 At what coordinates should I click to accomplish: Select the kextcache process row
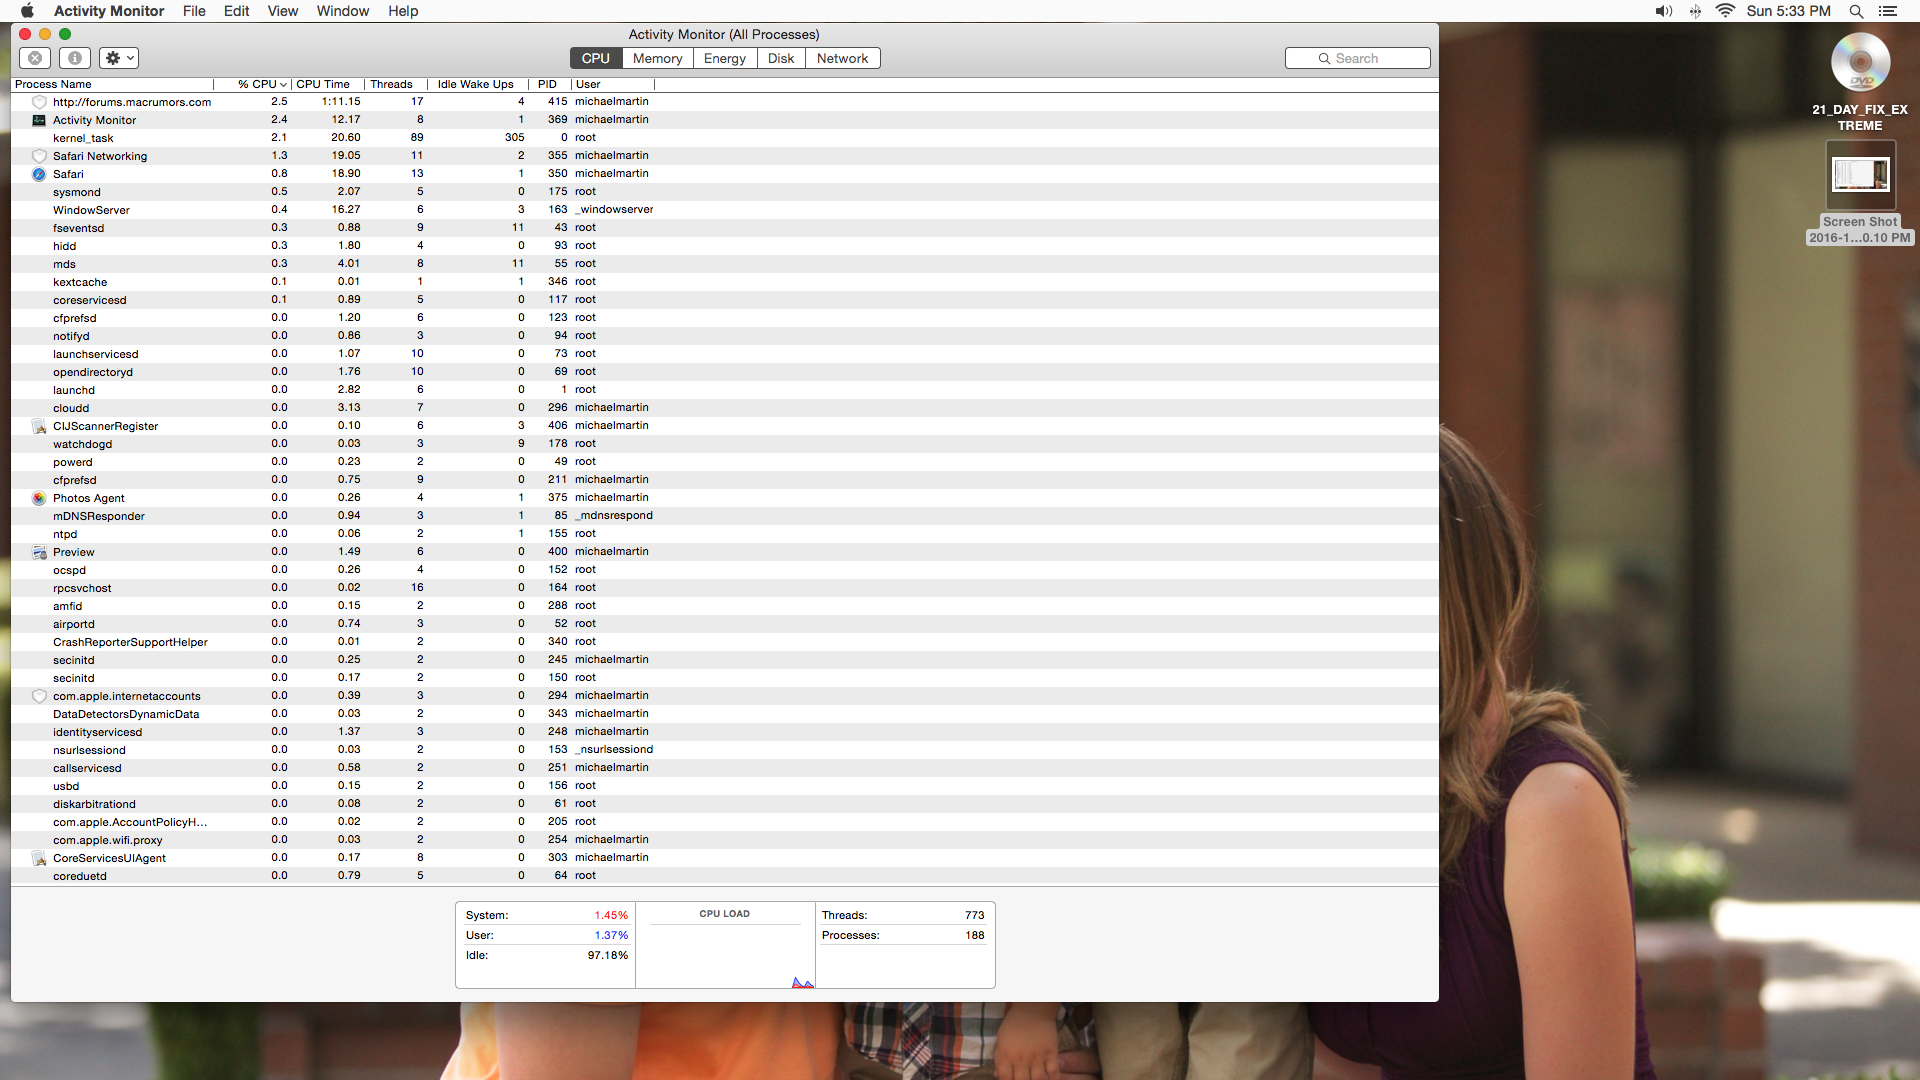click(725, 282)
